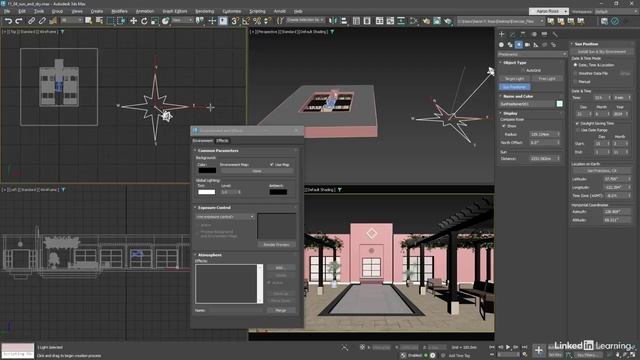Choose the Select and Scale tool

155,21
